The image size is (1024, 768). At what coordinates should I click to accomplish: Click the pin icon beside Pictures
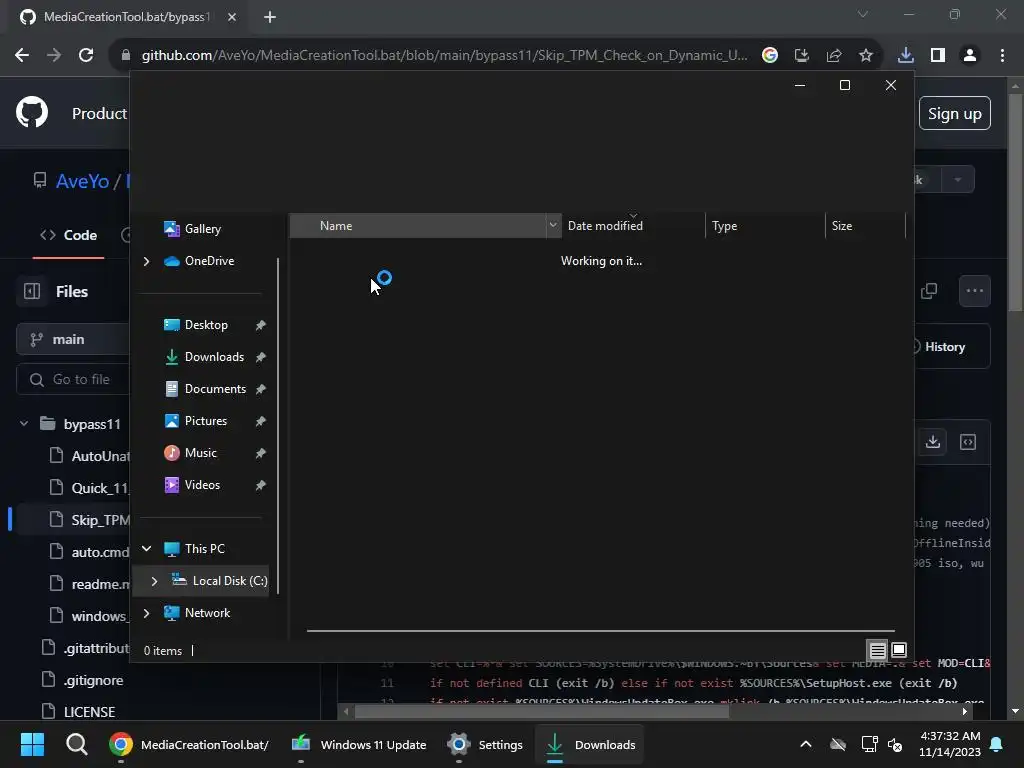point(261,421)
